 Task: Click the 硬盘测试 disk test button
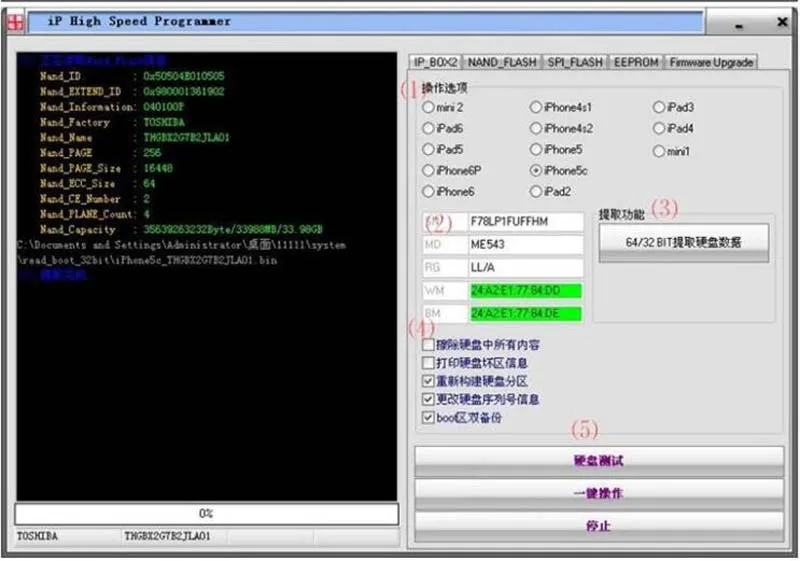599,461
